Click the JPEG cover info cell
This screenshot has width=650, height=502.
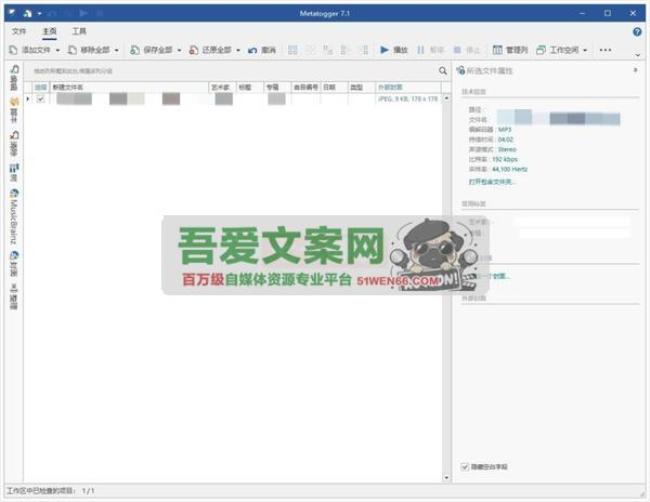pyautogui.click(x=408, y=99)
